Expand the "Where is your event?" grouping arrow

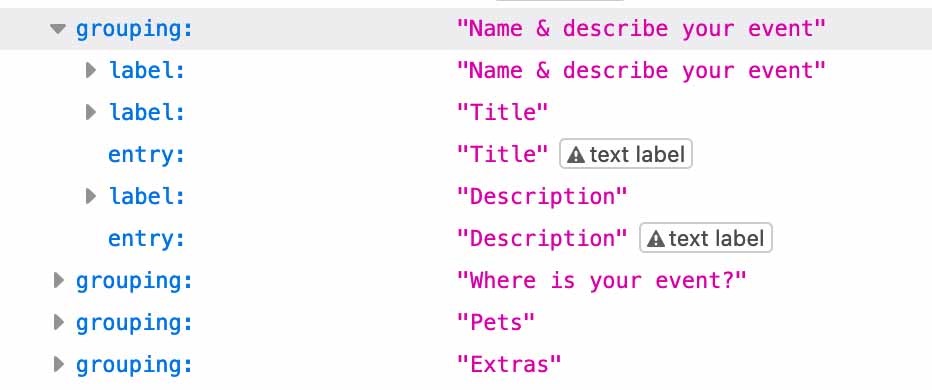[x=58, y=280]
